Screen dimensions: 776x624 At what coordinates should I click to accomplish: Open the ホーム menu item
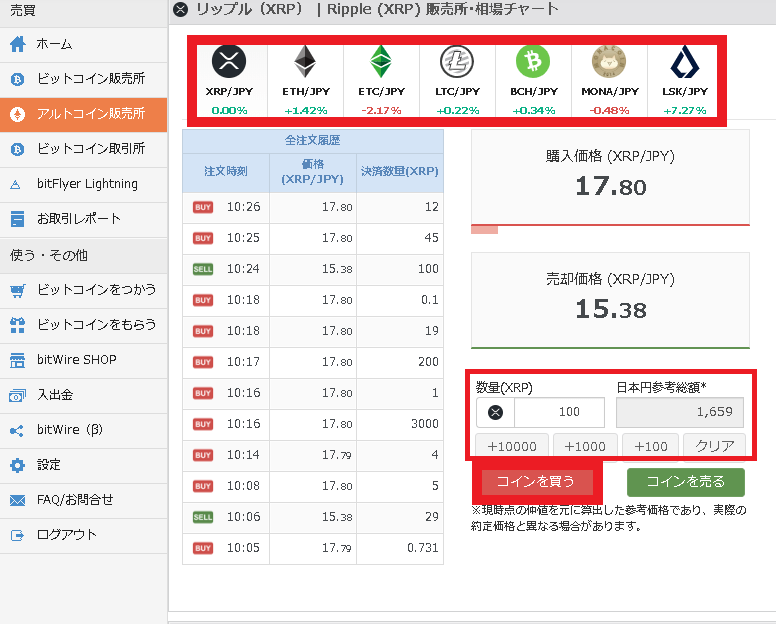[84, 45]
